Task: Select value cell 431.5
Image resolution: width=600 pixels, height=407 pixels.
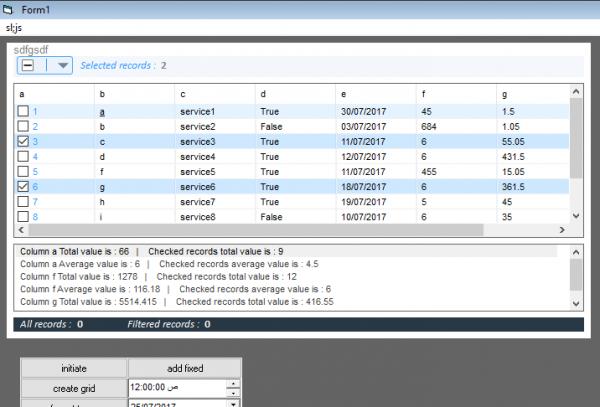Action: (x=514, y=157)
